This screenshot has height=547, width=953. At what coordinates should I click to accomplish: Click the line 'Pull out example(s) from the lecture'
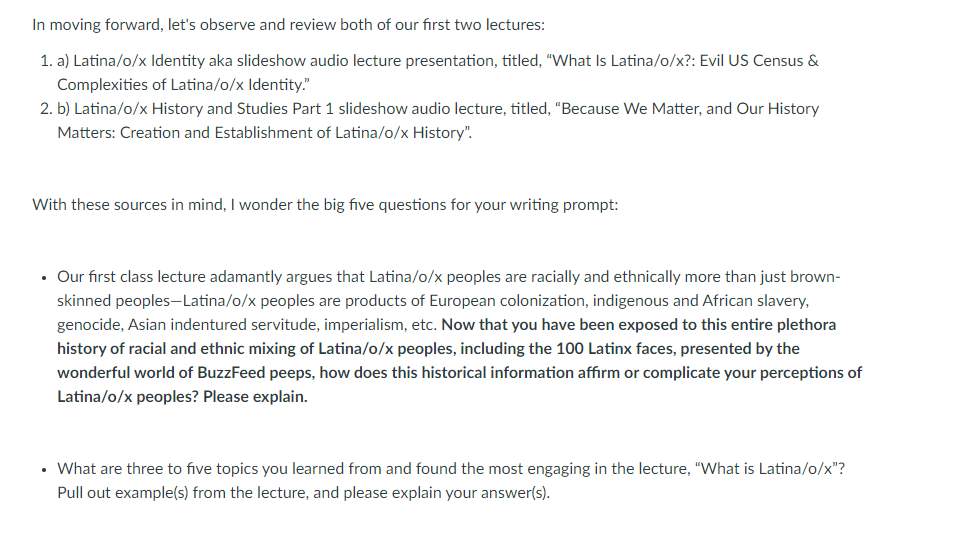303,492
